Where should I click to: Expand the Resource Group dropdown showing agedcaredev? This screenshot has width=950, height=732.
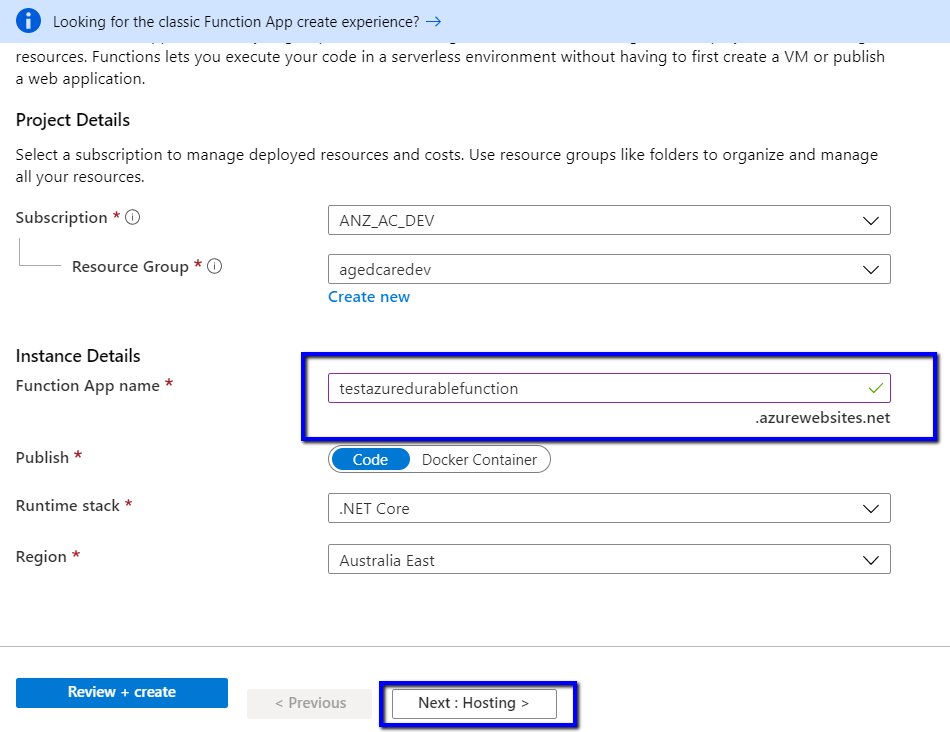608,269
